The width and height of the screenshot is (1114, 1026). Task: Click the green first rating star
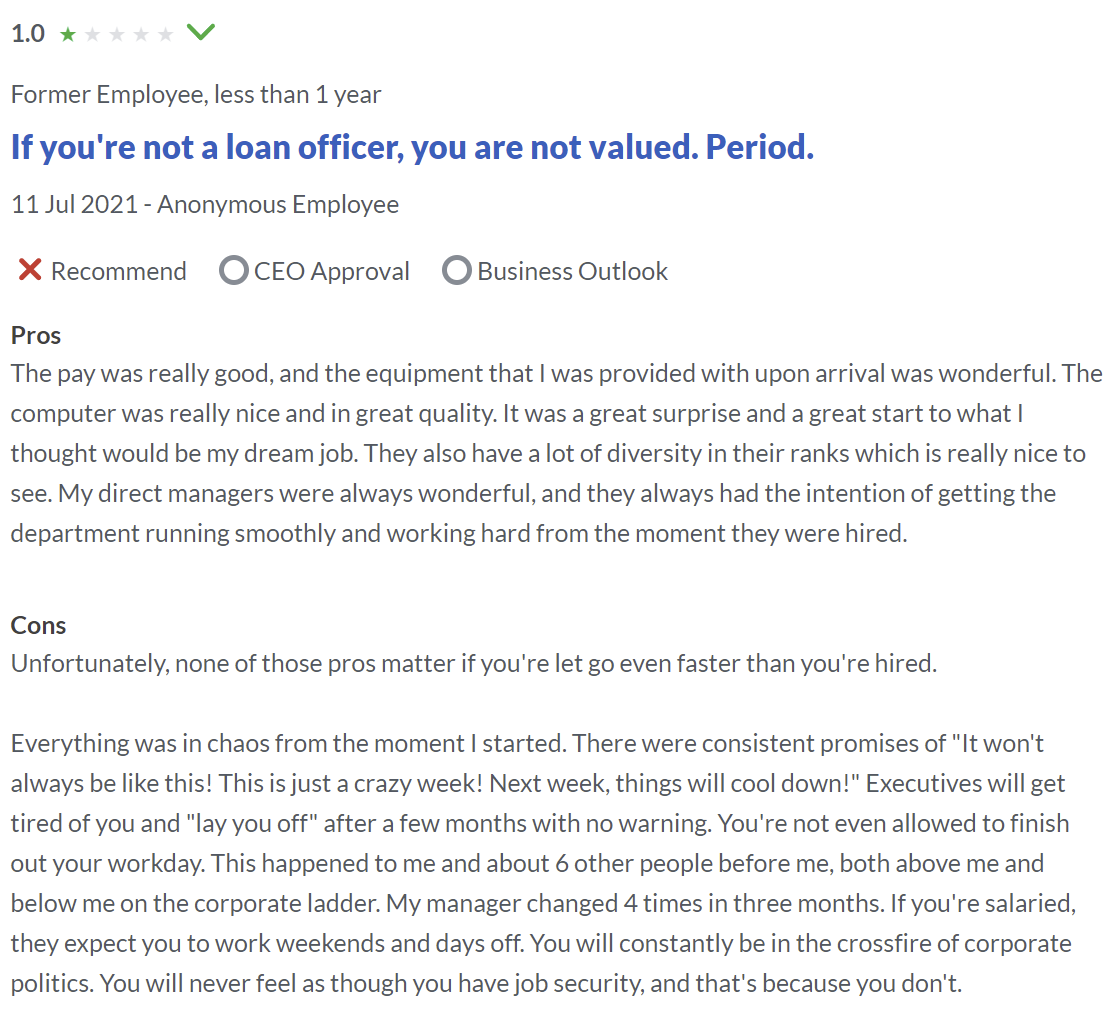(68, 34)
